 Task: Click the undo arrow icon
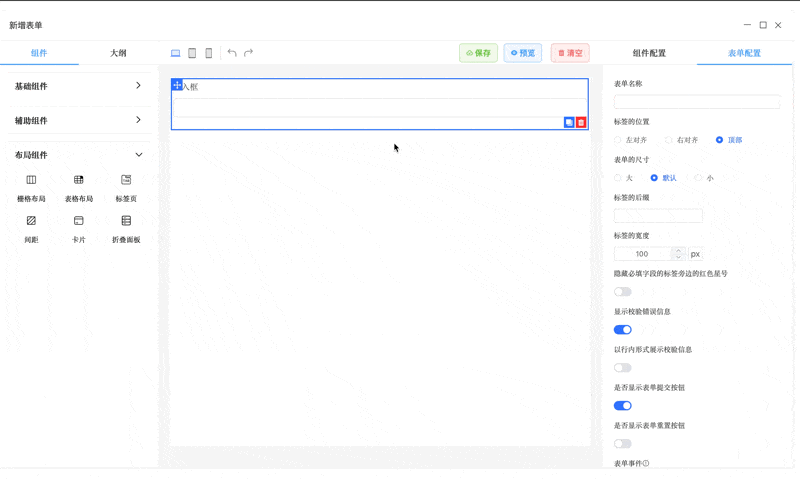[x=232, y=53]
